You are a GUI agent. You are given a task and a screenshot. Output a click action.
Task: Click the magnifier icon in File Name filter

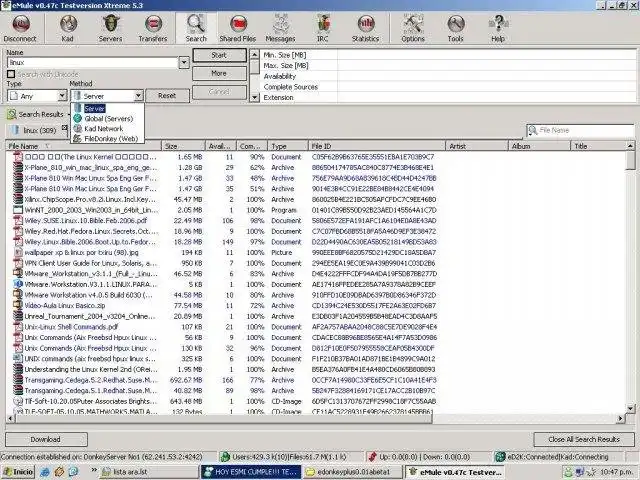533,131
